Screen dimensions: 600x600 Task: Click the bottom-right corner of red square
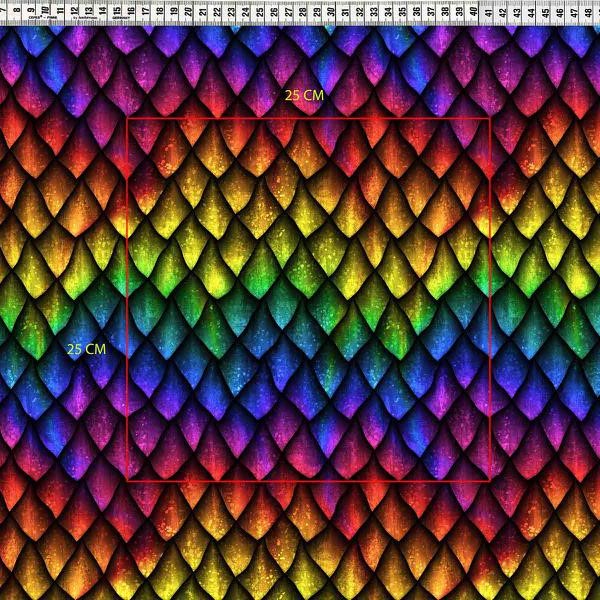pos(489,481)
